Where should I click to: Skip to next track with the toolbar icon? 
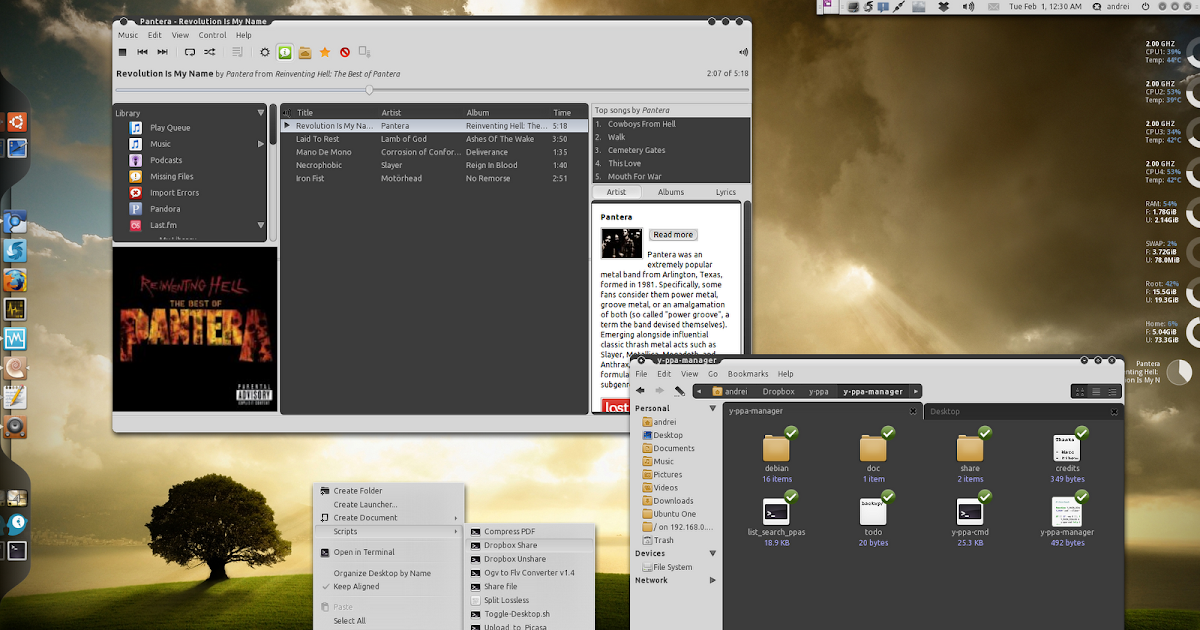162,52
